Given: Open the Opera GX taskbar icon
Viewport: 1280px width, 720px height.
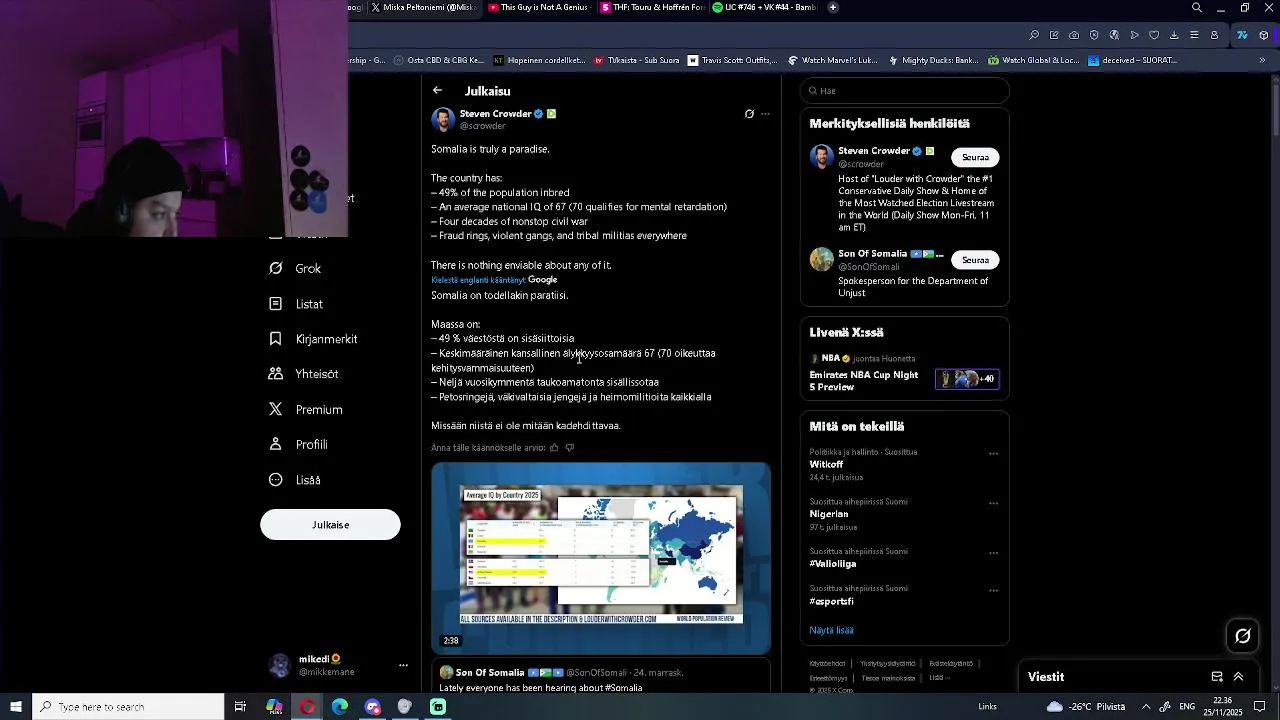Looking at the screenshot, I should click(307, 707).
